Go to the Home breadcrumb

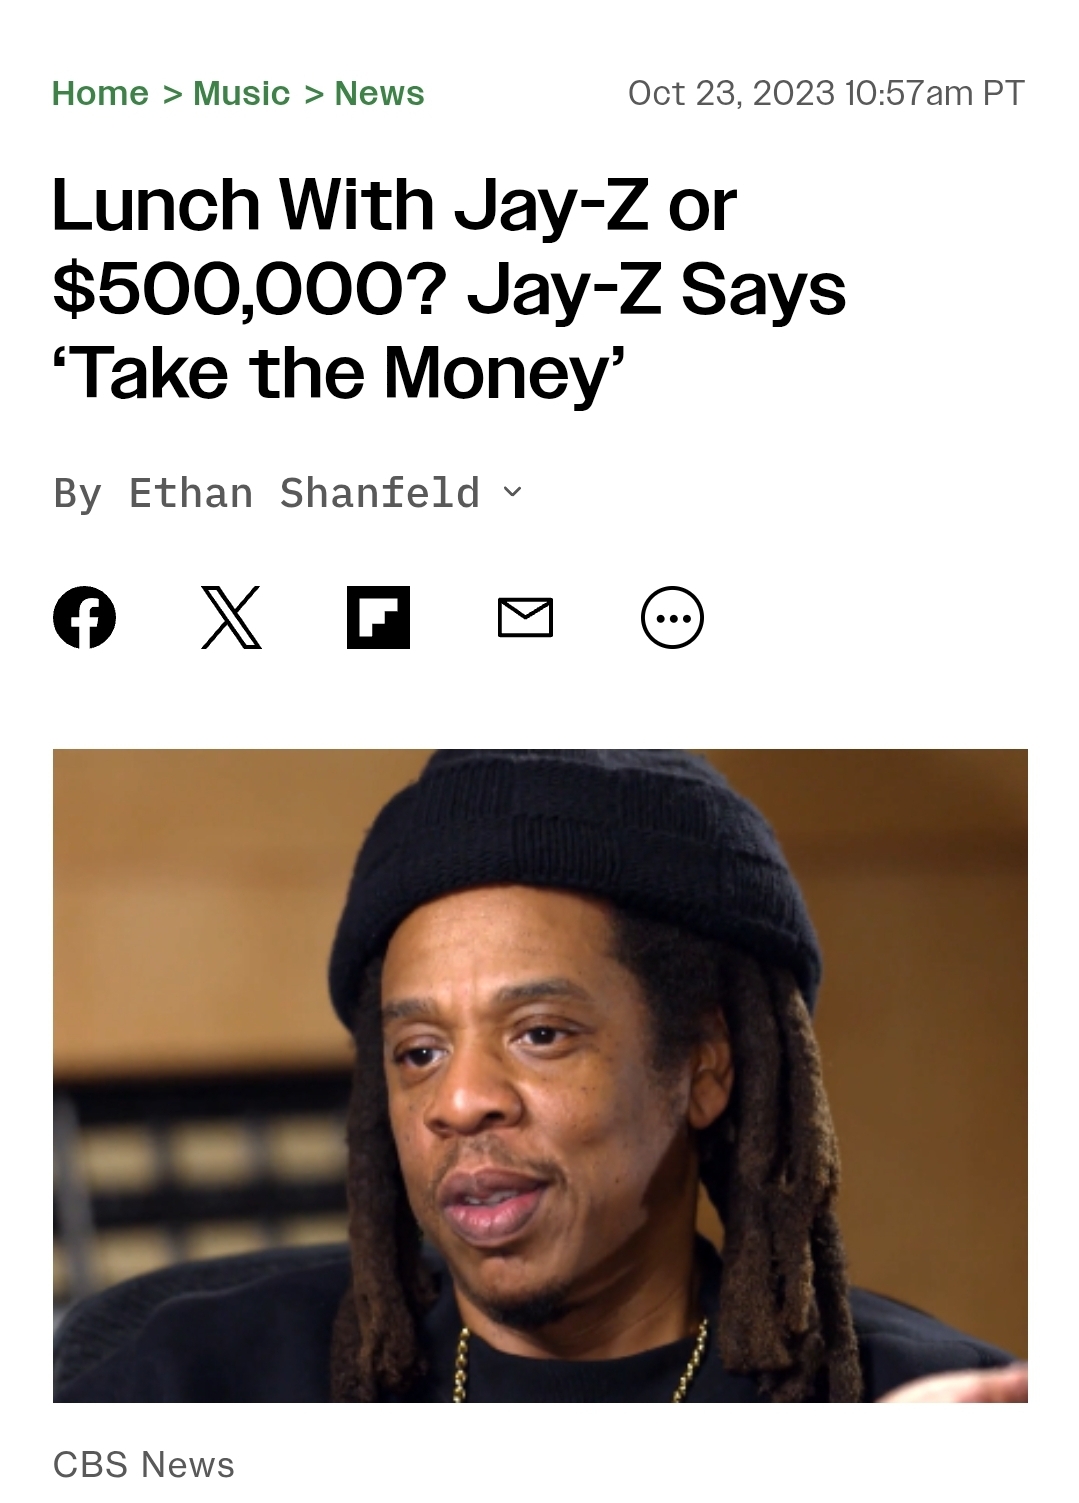(100, 93)
